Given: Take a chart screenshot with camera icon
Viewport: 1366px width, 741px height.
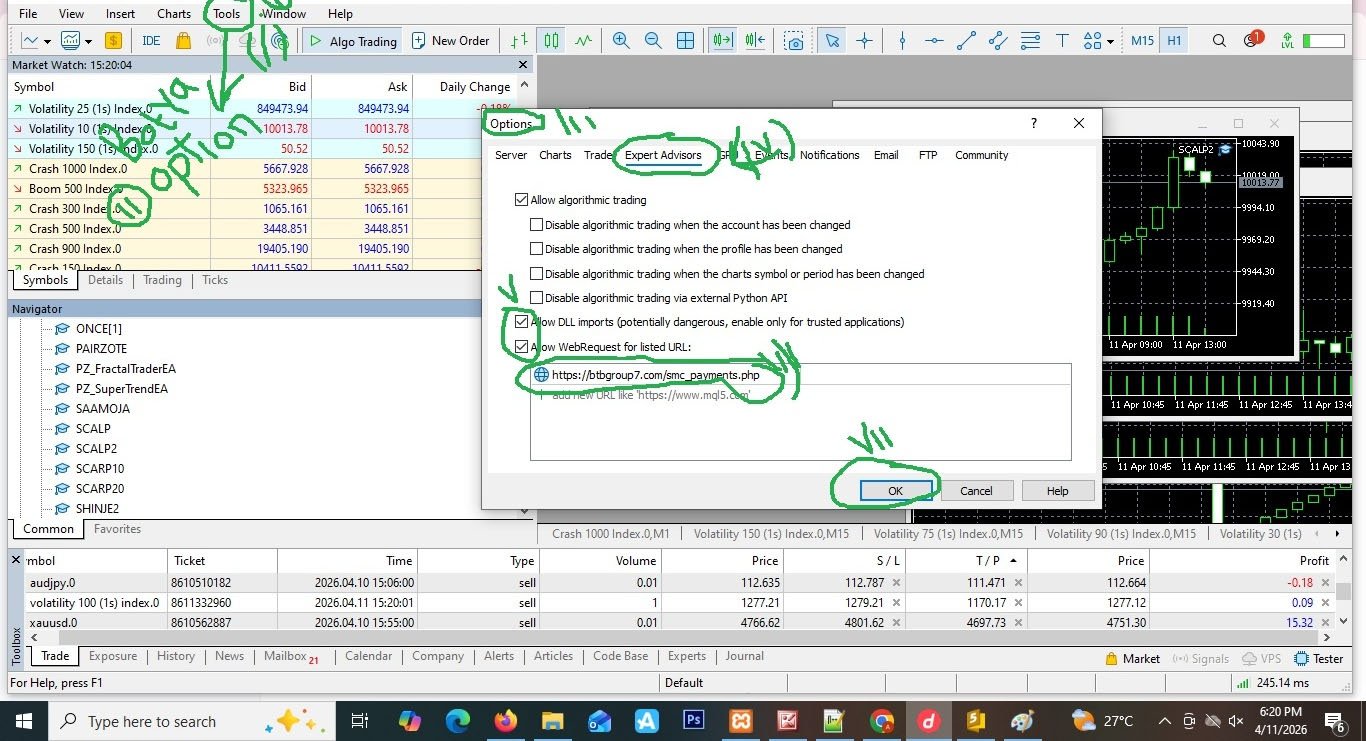Looking at the screenshot, I should tap(794, 41).
